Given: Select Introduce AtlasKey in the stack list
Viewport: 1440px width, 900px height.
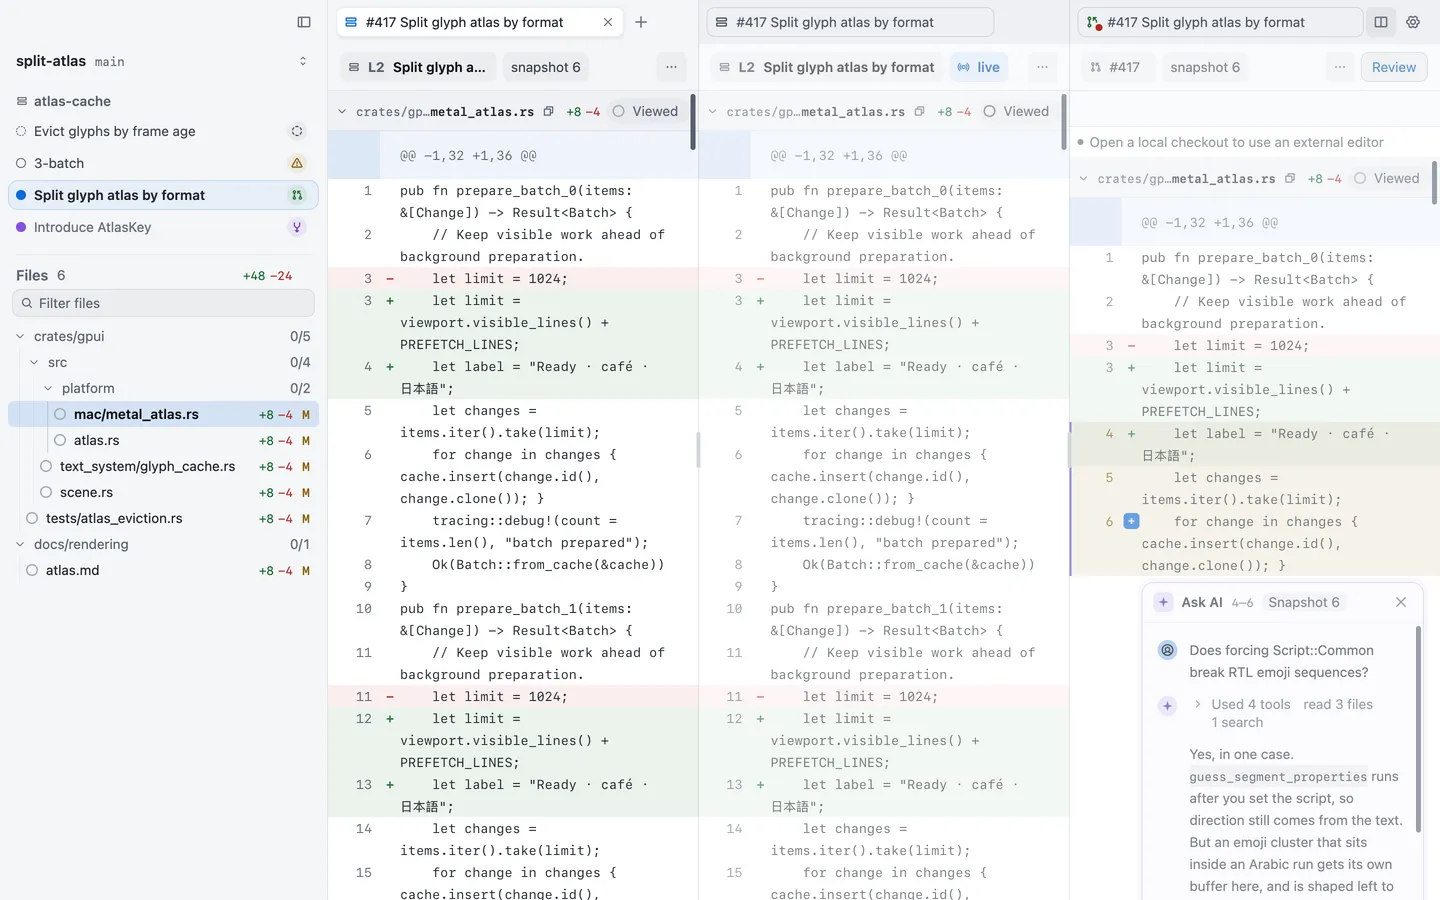Looking at the screenshot, I should coord(163,227).
